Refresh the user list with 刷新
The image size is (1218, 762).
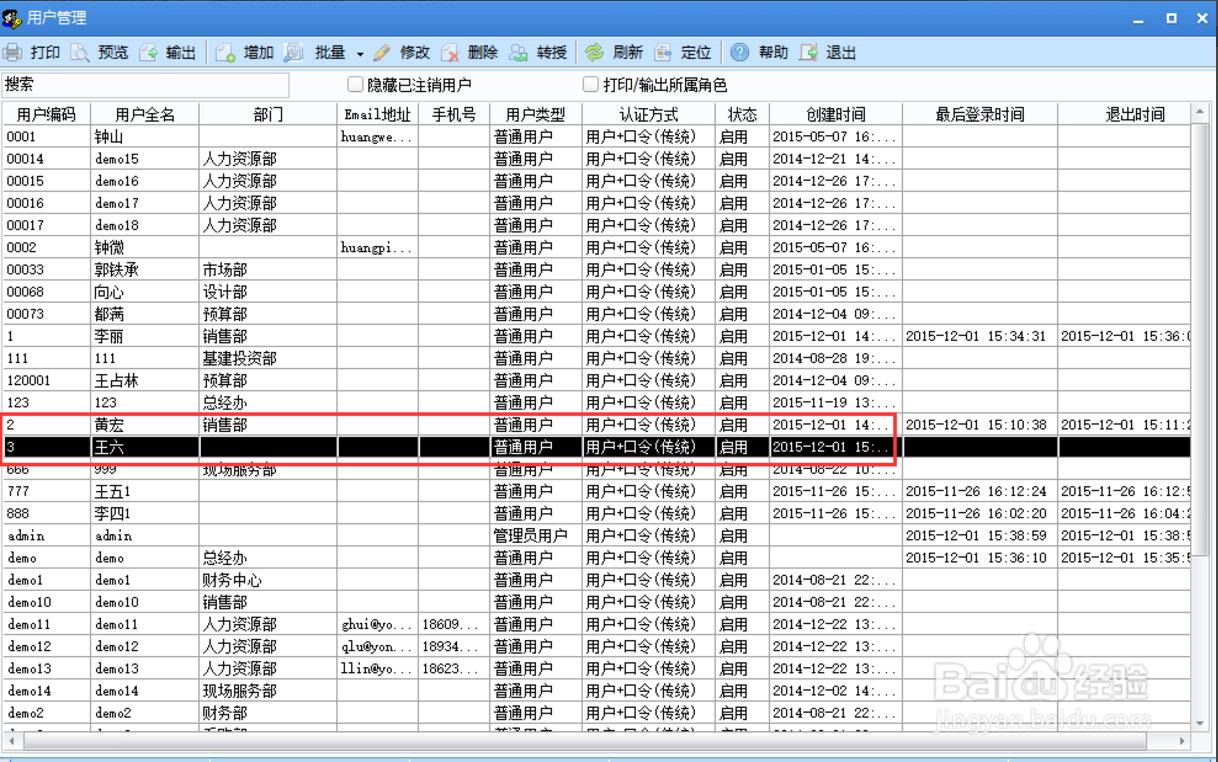coord(595,53)
